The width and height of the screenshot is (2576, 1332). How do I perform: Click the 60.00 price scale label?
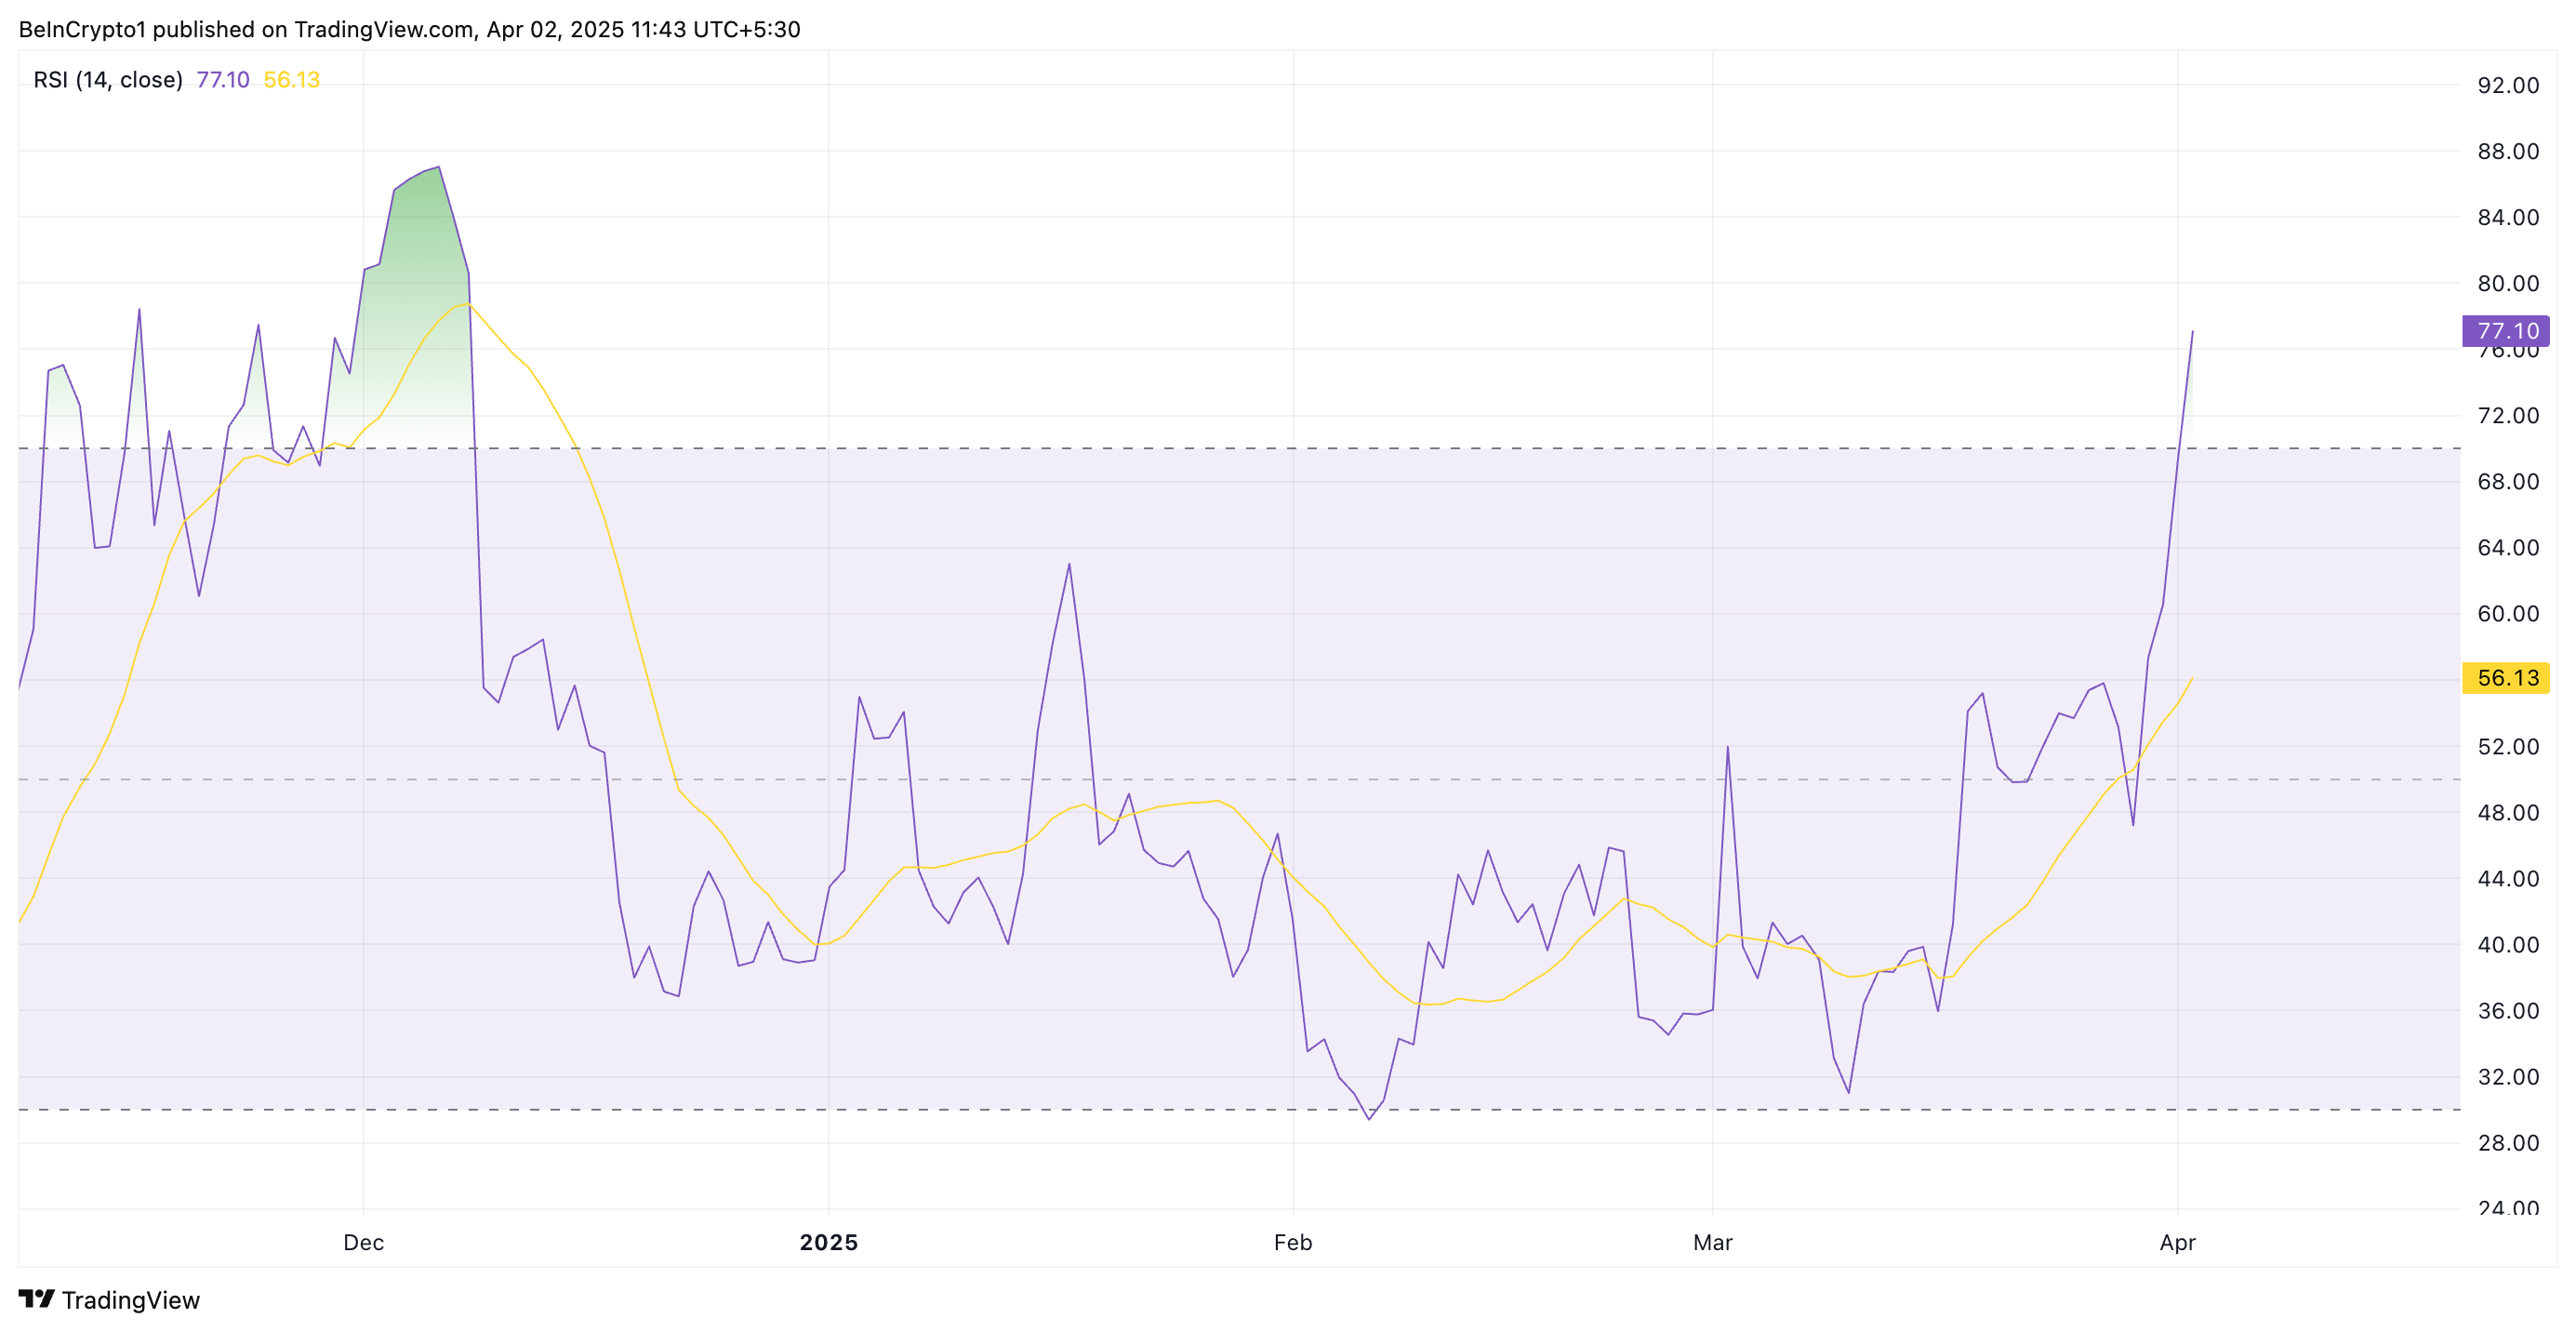click(x=2507, y=614)
